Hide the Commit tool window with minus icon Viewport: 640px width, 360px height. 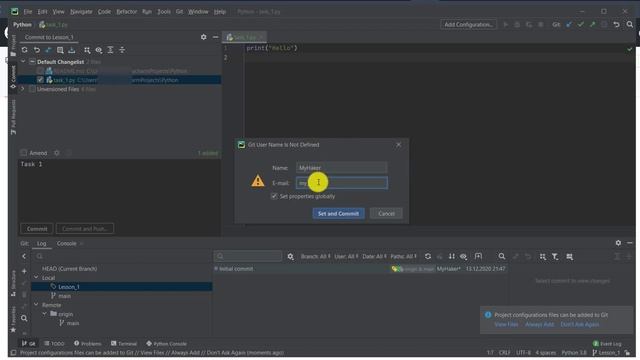pyautogui.click(x=216, y=37)
